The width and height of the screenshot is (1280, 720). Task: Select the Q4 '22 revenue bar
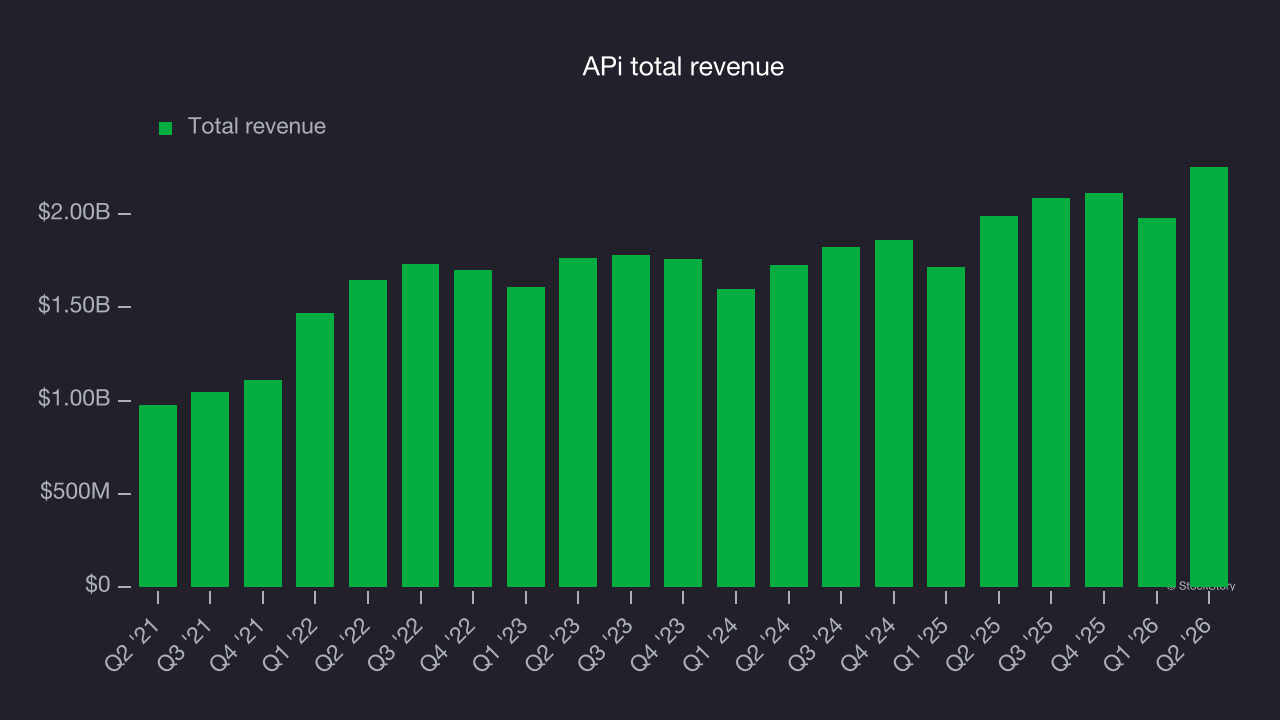click(473, 429)
